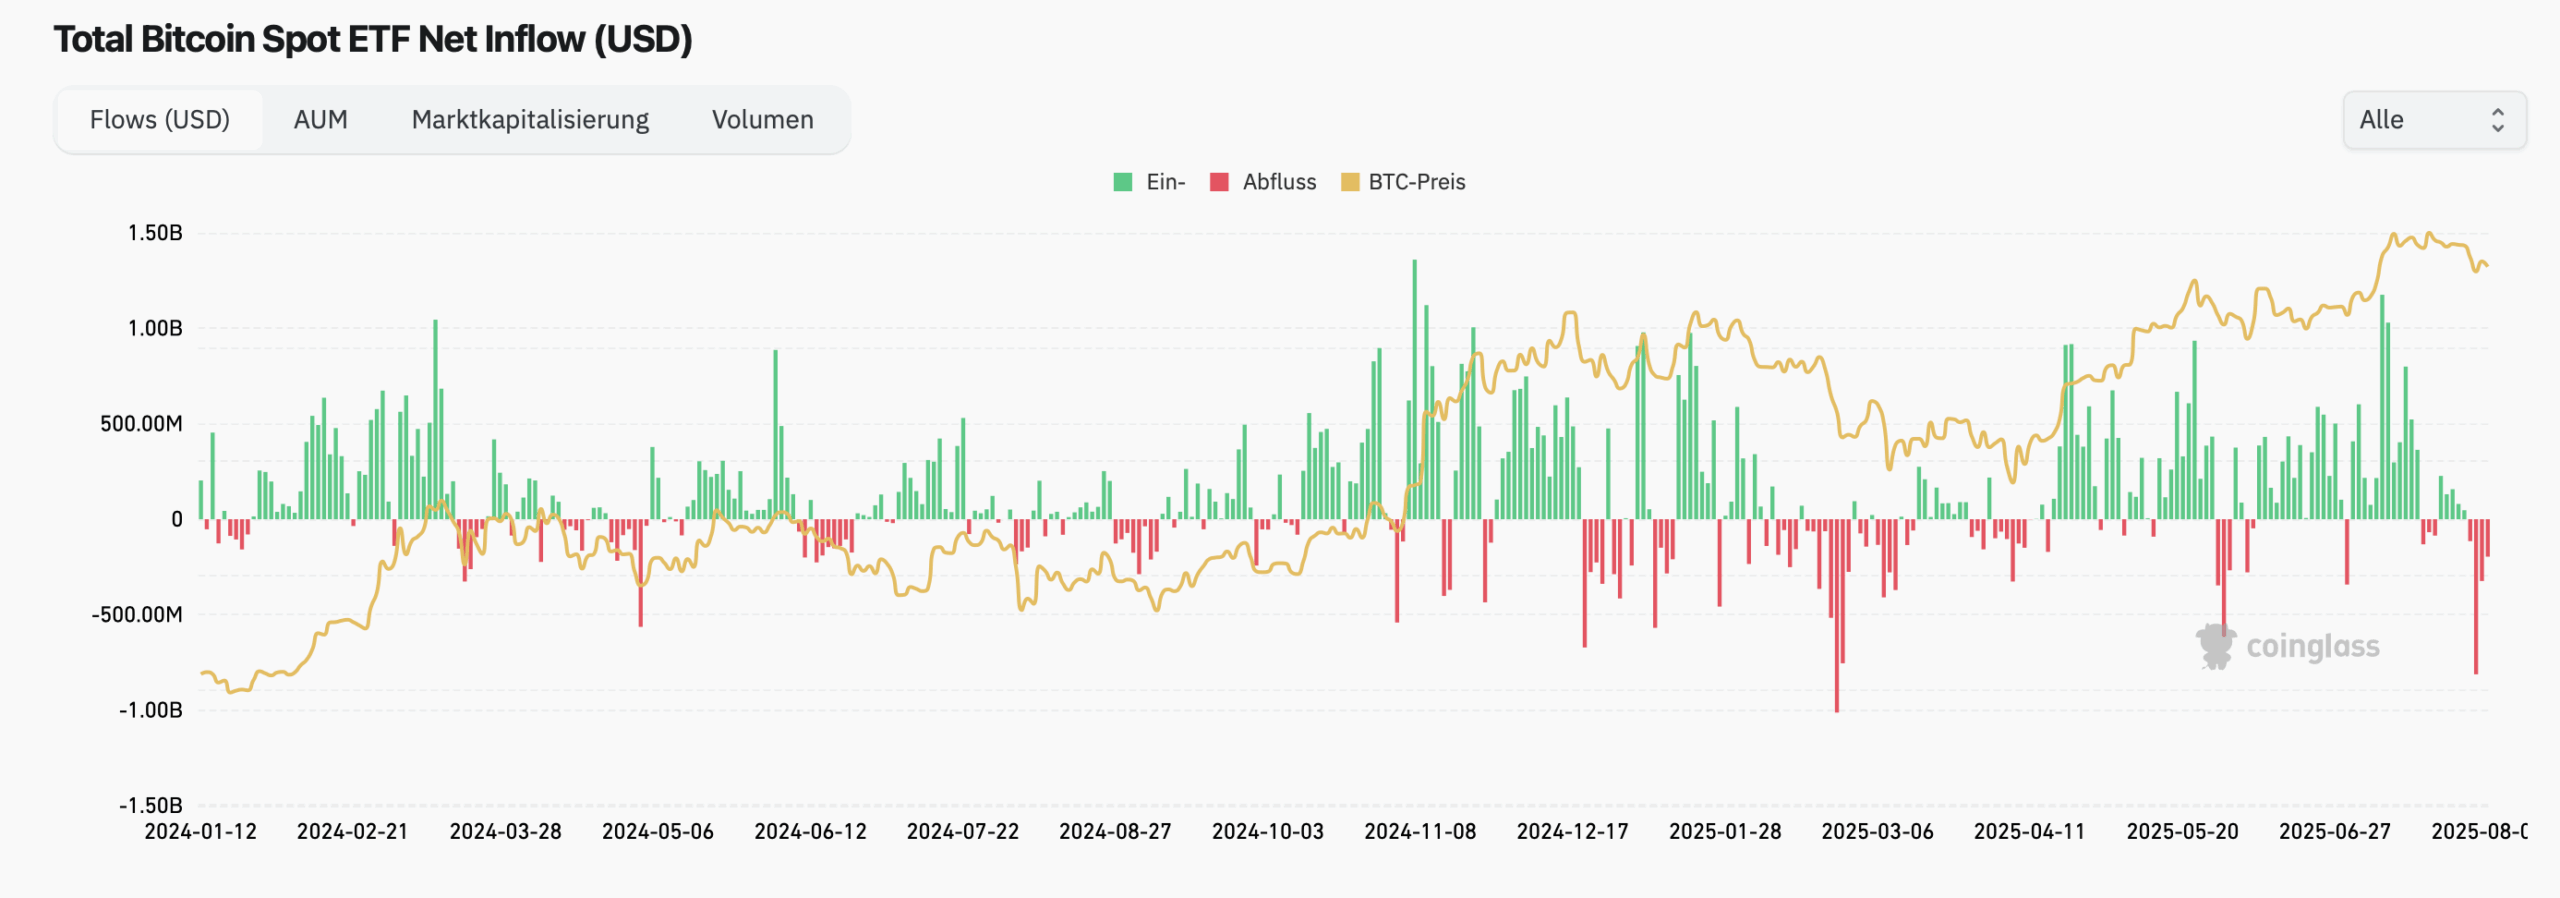Open the Alle time range dropdown
Screen dimensions: 2560x898
(x=2433, y=120)
